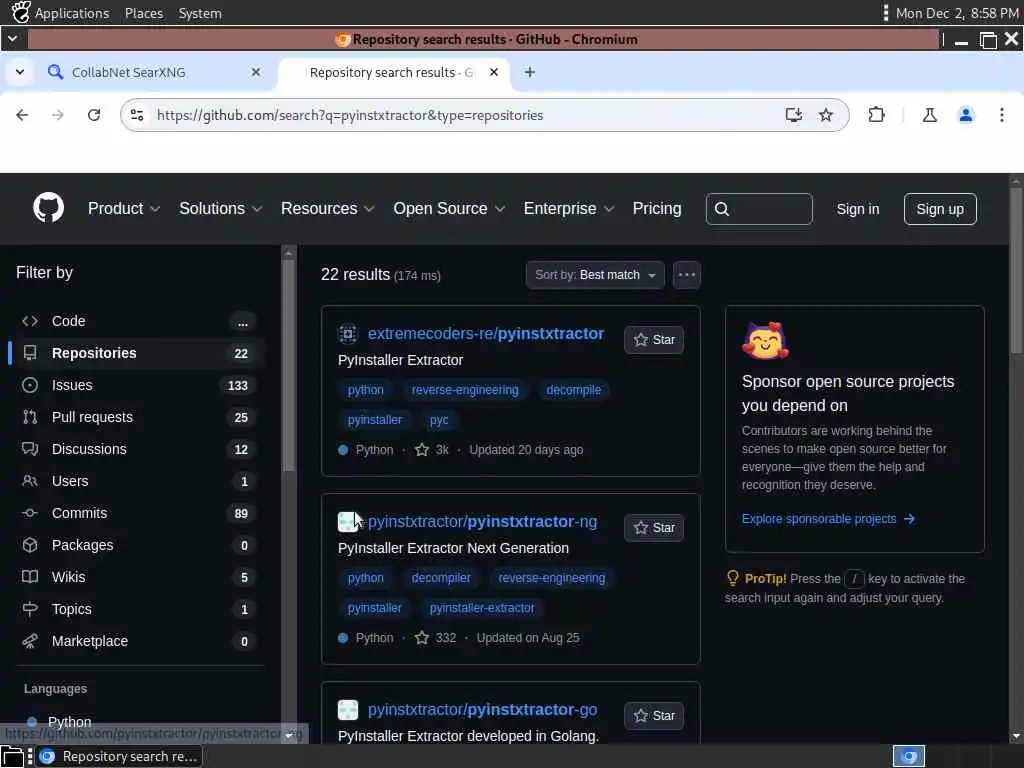
Task: Open the browser profile avatar icon
Action: pyautogui.click(x=966, y=115)
